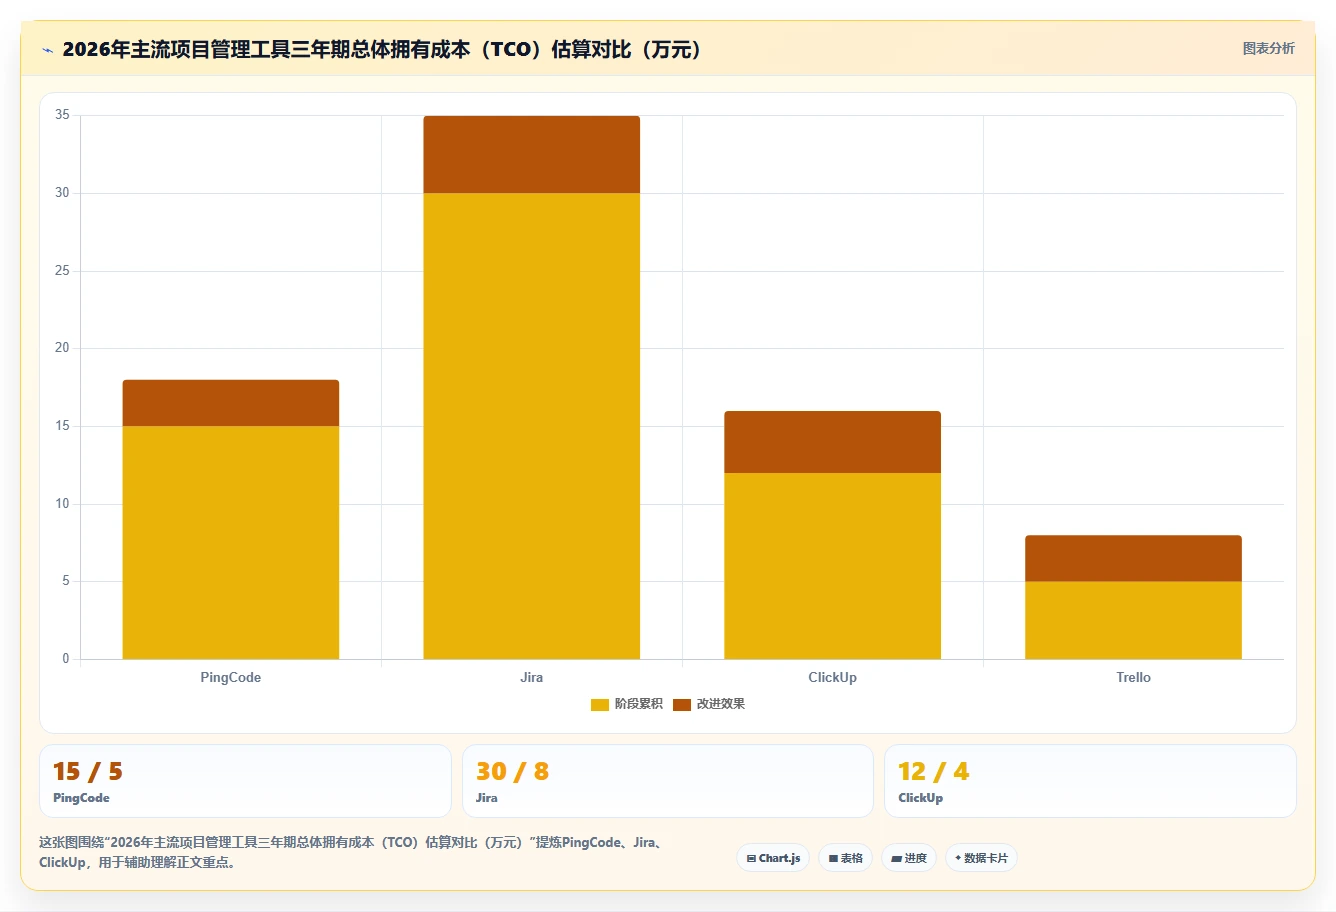This screenshot has width=1336, height=912.
Task: Click the y-axis value 35
Action: [x=62, y=115]
